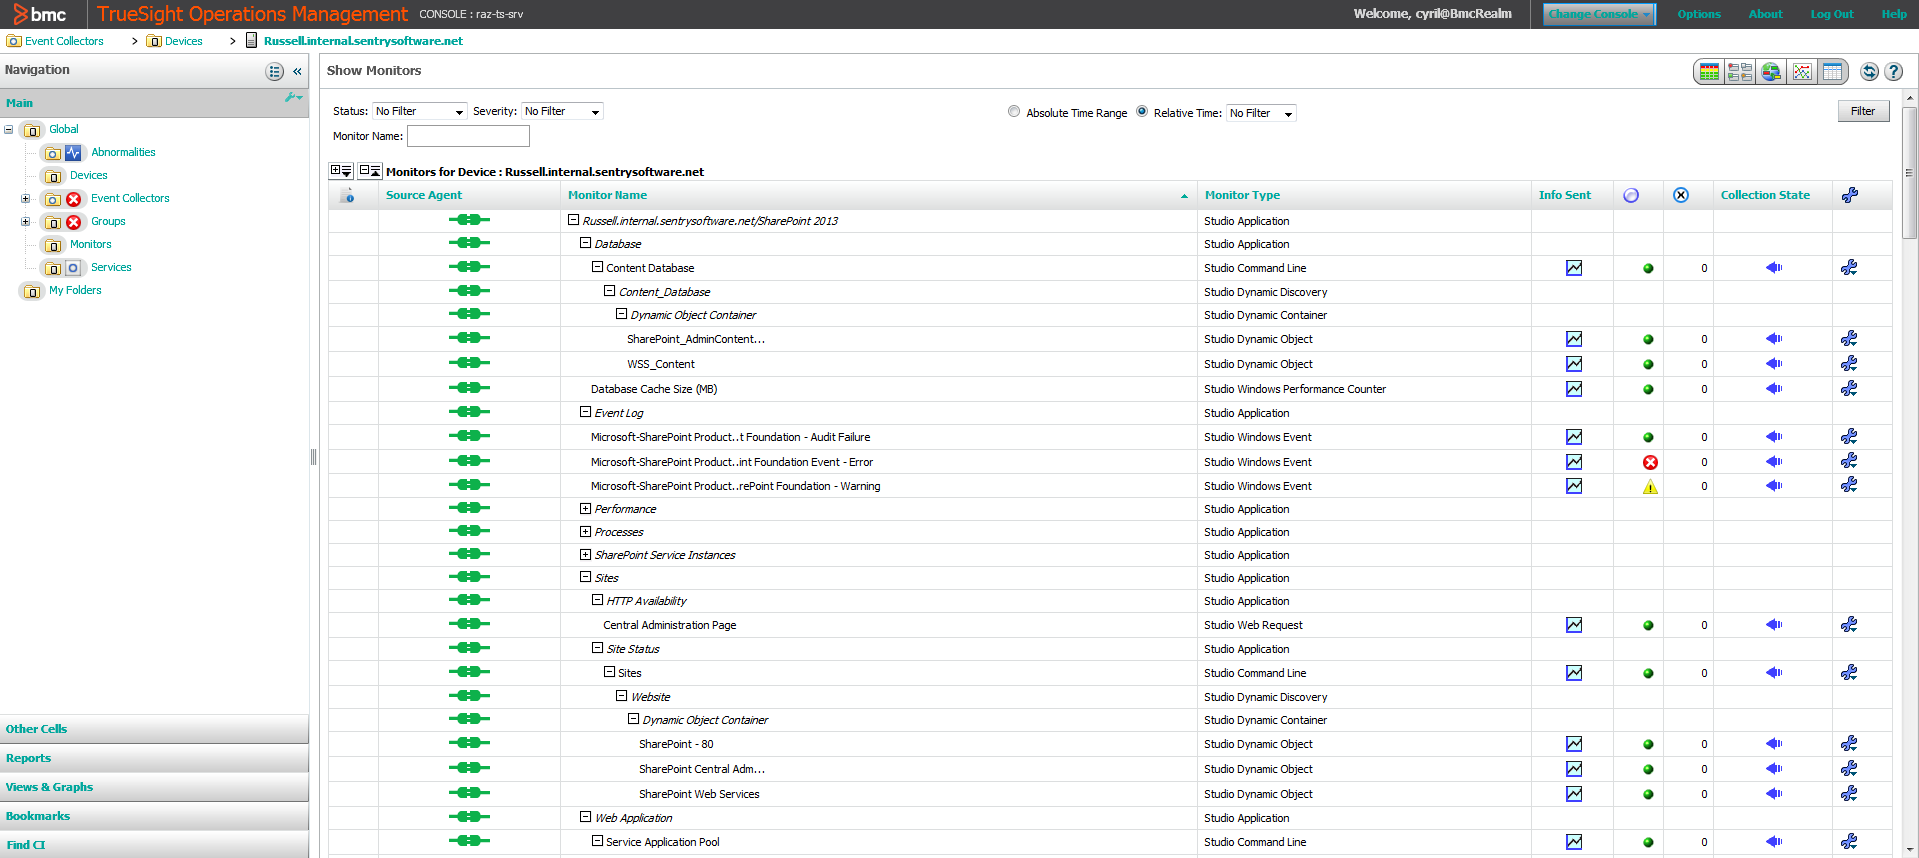Open tools icon for SharePoint - 80 row

[1849, 744]
